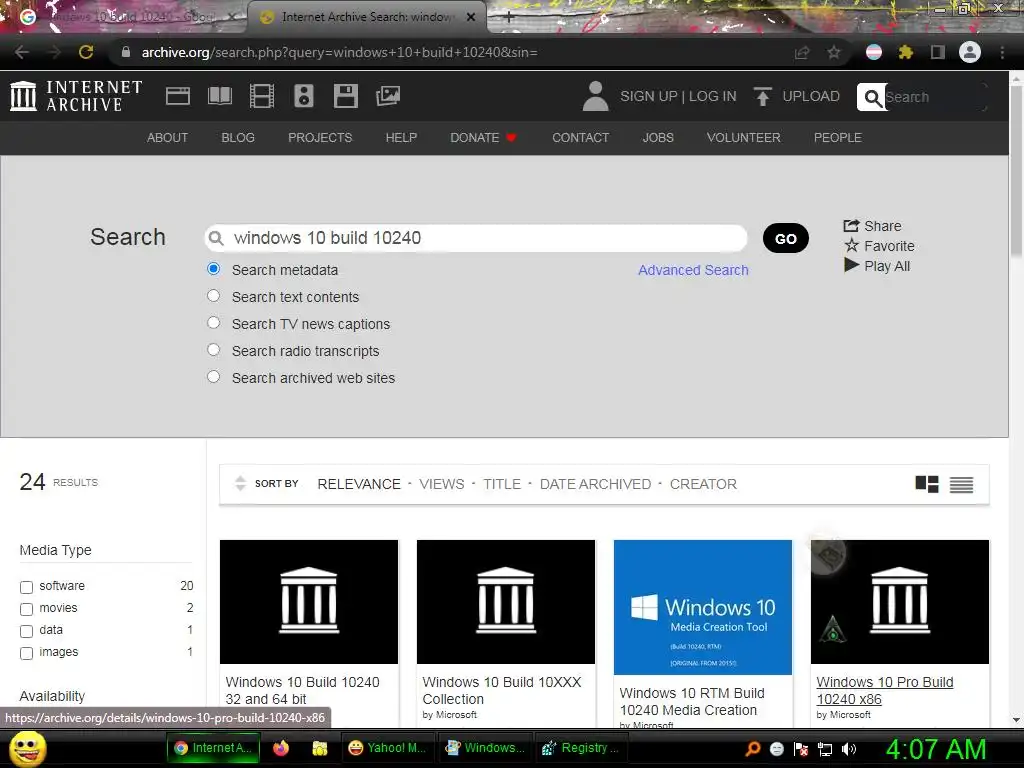
Task: Check the movies media type filter
Action: (27, 609)
